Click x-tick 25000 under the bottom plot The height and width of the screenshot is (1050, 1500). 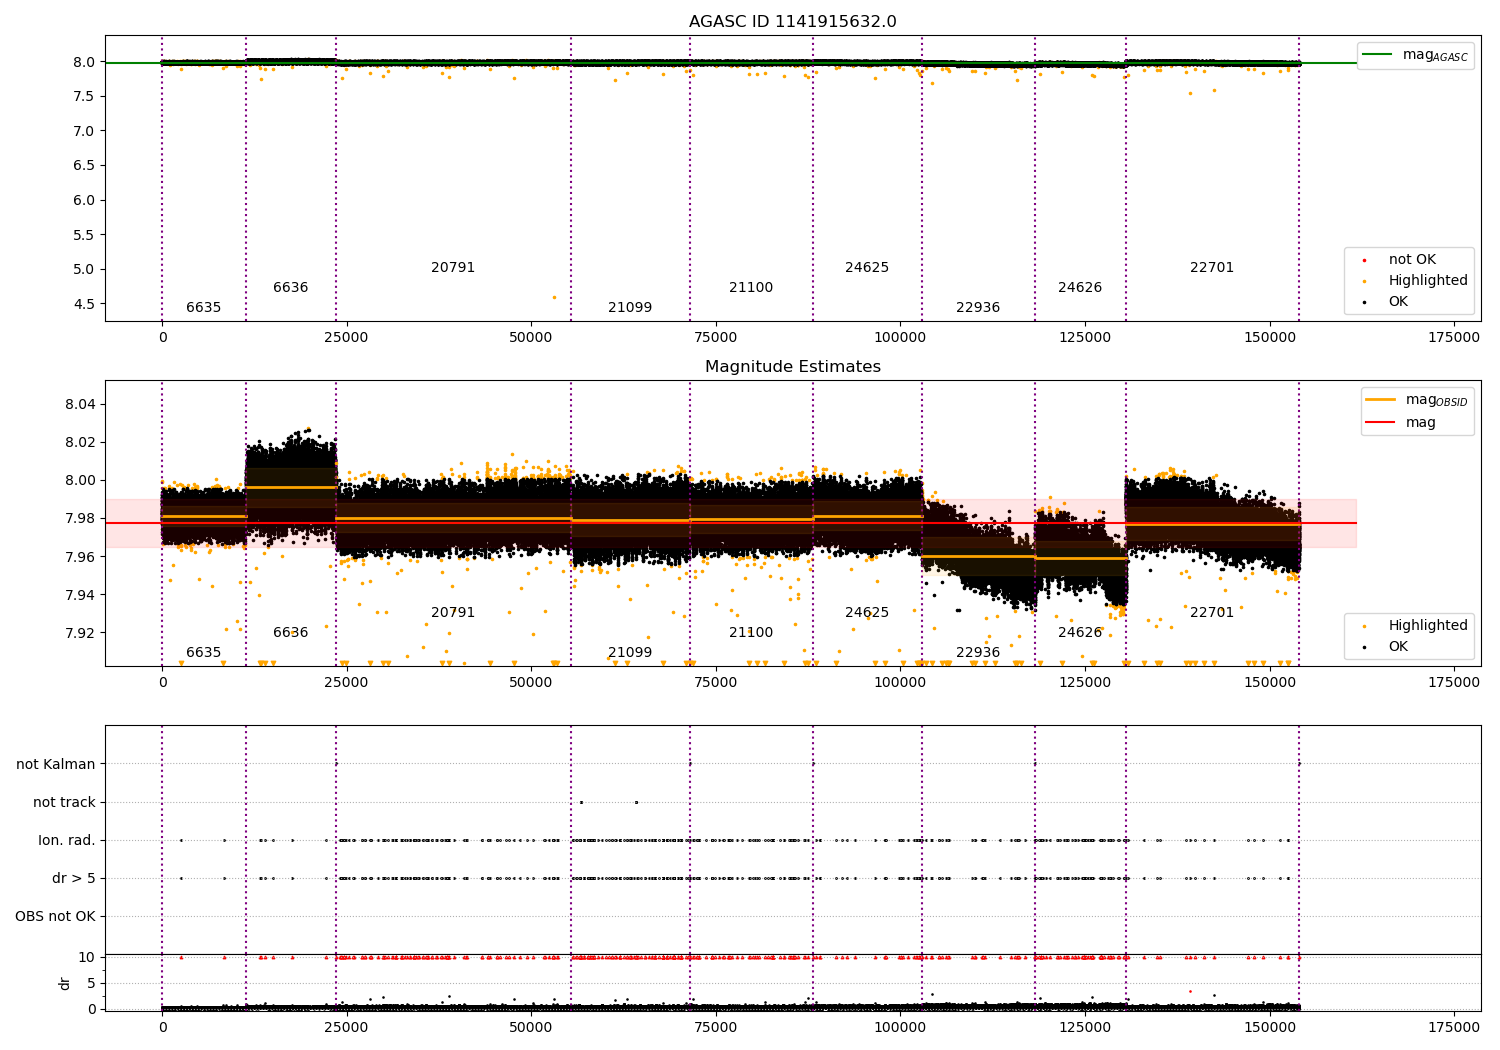(347, 1028)
